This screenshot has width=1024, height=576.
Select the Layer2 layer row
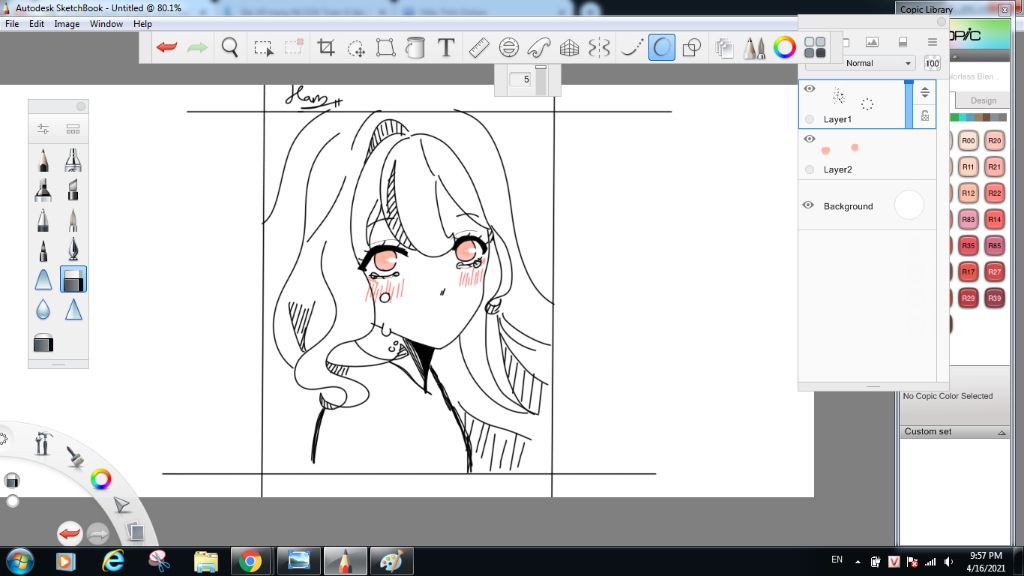tap(867, 154)
